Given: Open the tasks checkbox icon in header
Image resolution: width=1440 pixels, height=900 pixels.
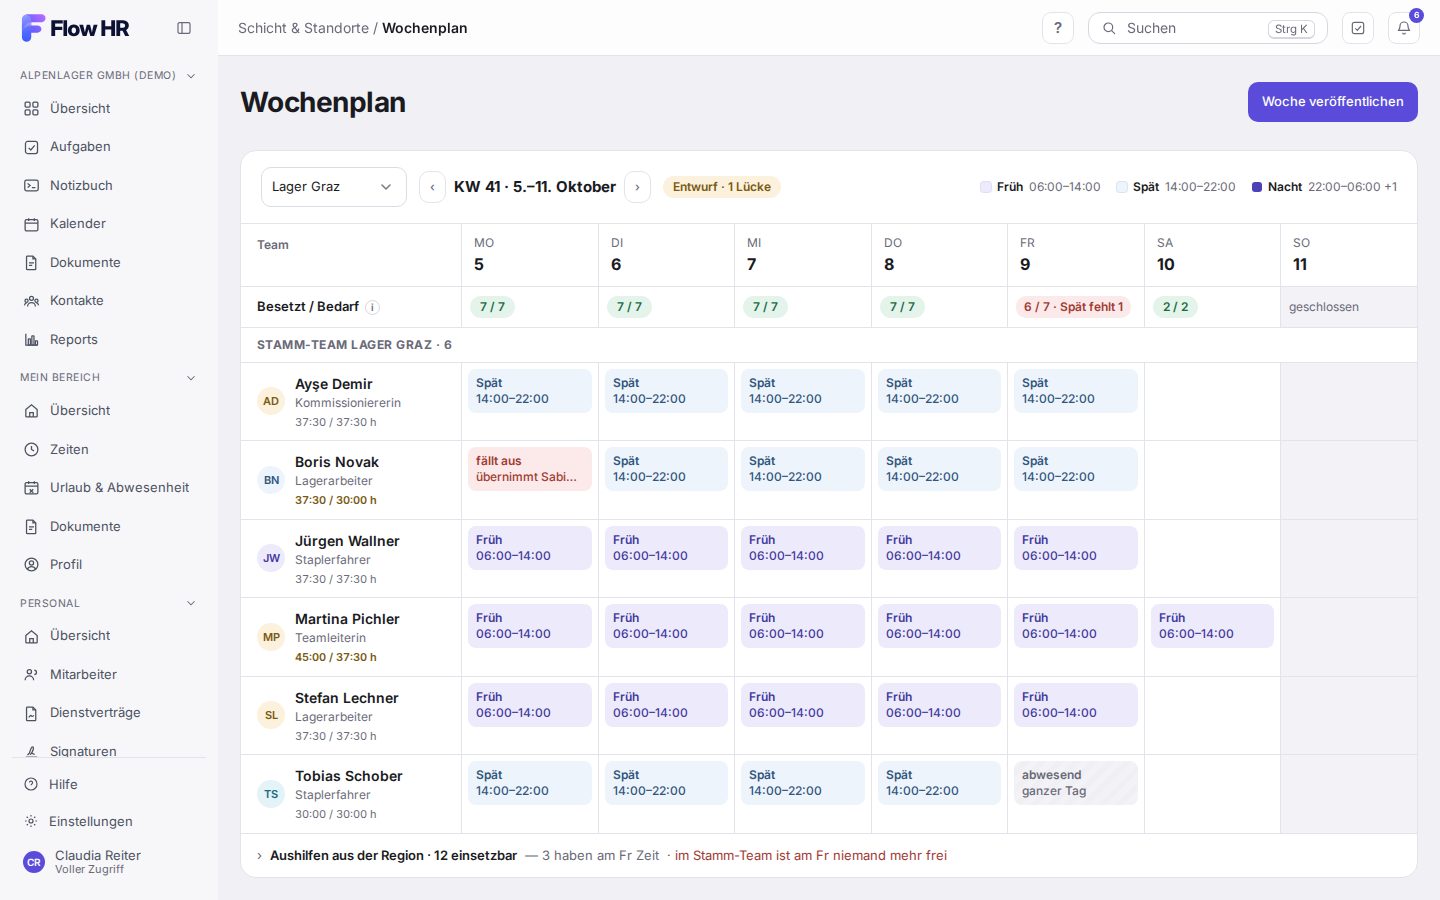Looking at the screenshot, I should [1358, 28].
